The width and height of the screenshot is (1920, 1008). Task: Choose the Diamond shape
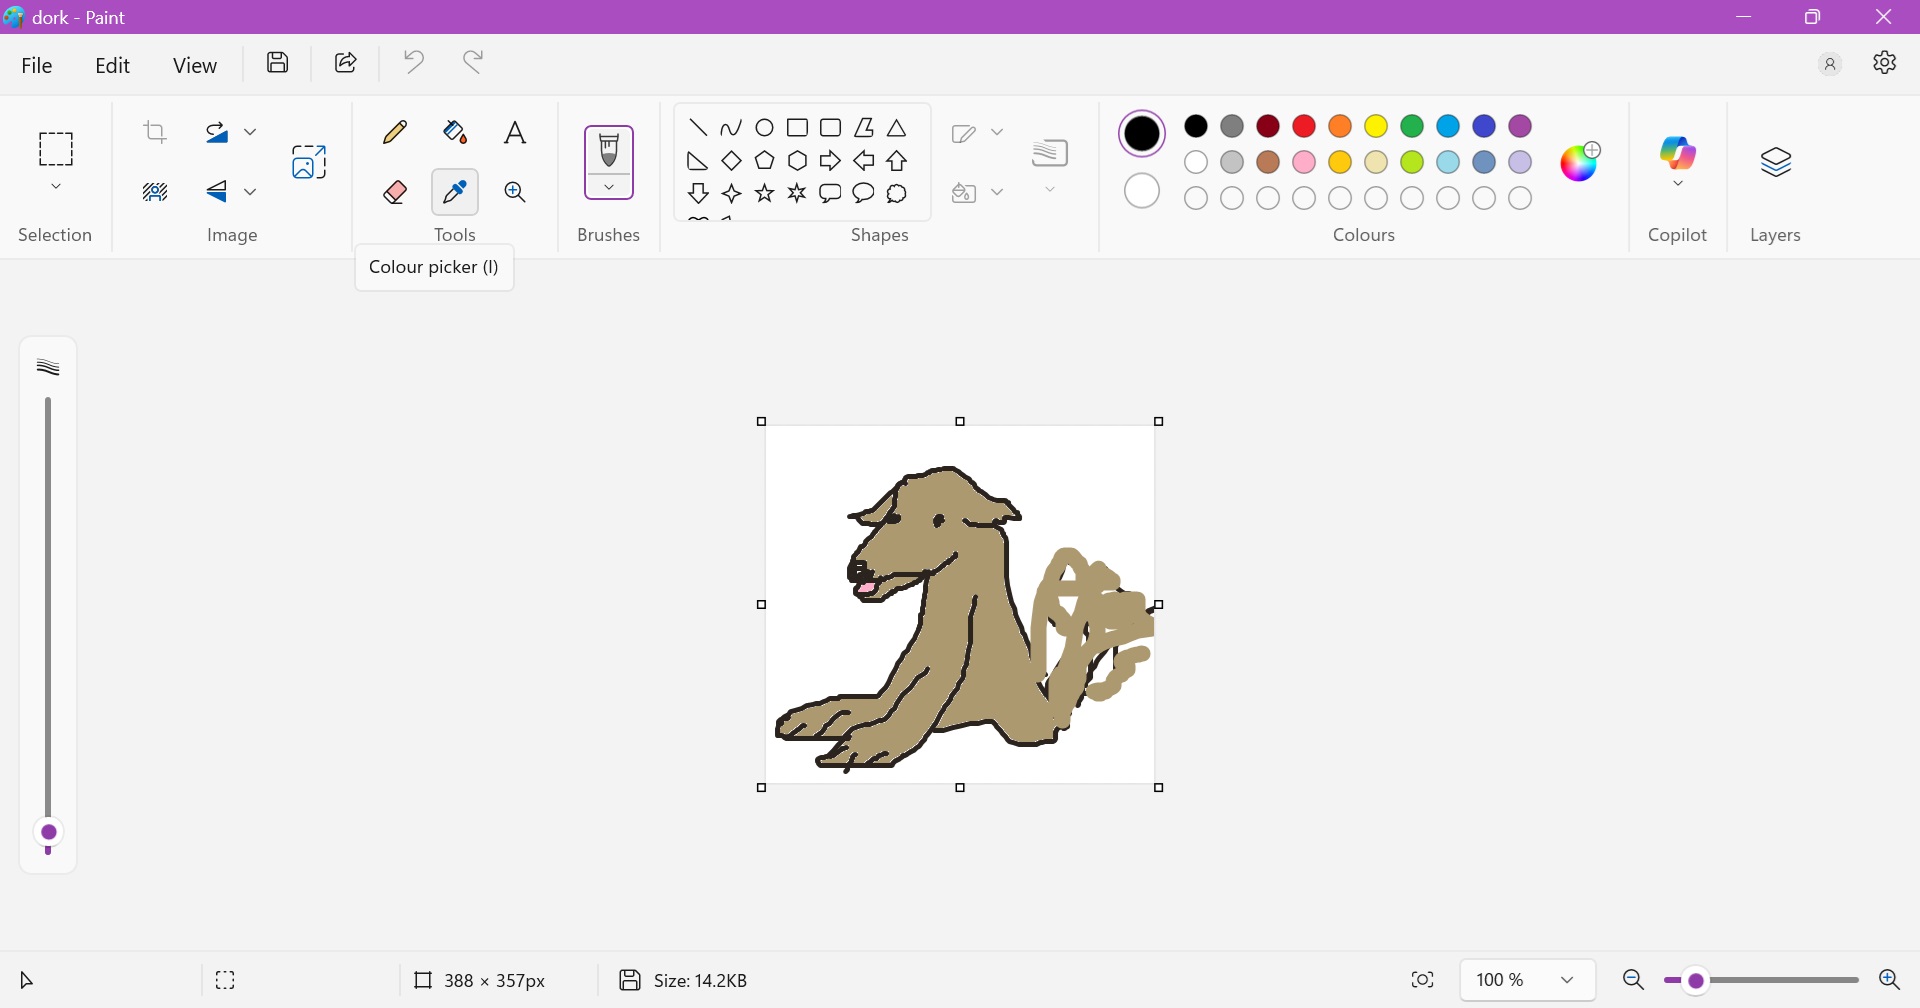click(732, 161)
